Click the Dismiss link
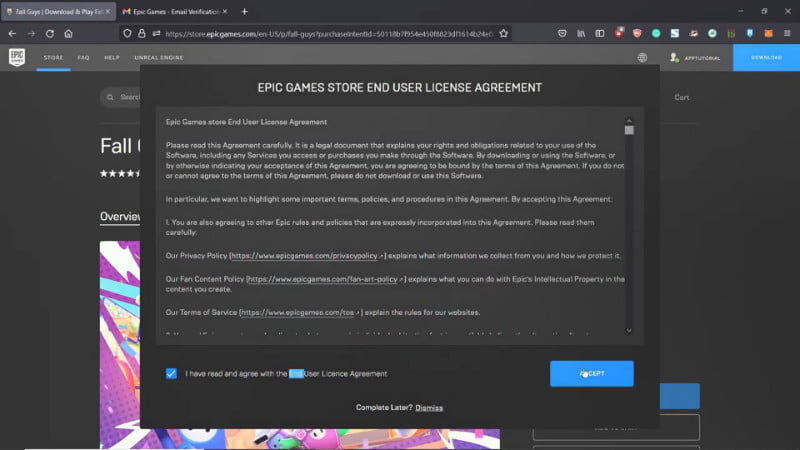This screenshot has width=800, height=450. click(x=429, y=408)
